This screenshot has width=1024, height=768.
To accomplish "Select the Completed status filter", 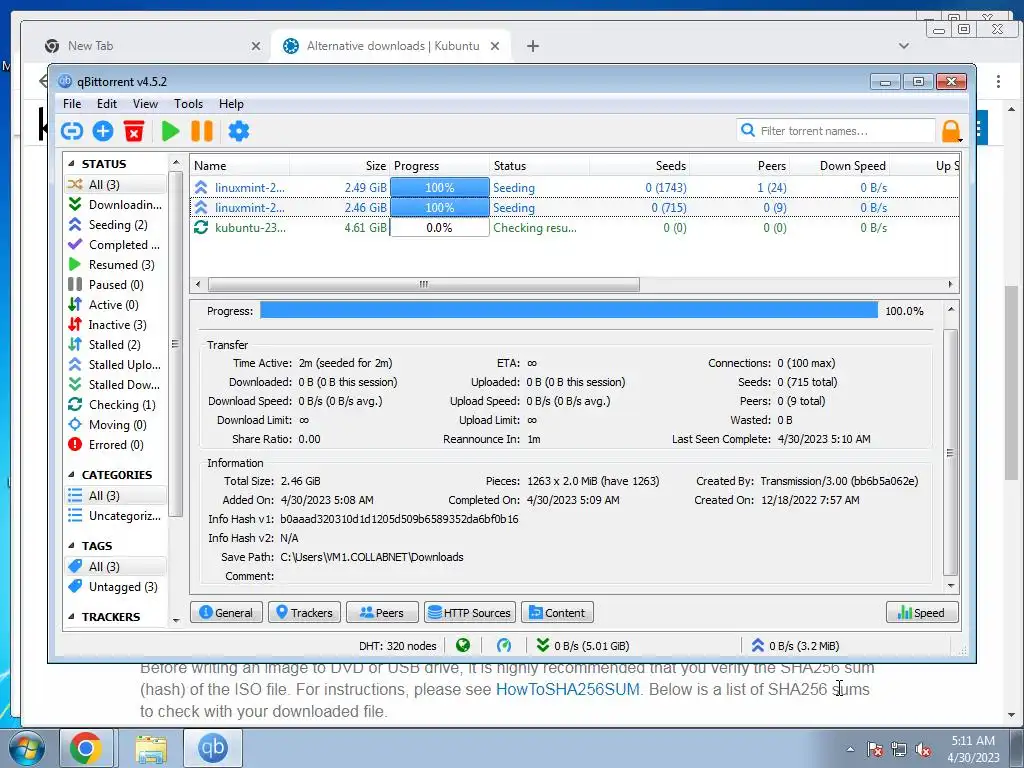I will (x=116, y=245).
